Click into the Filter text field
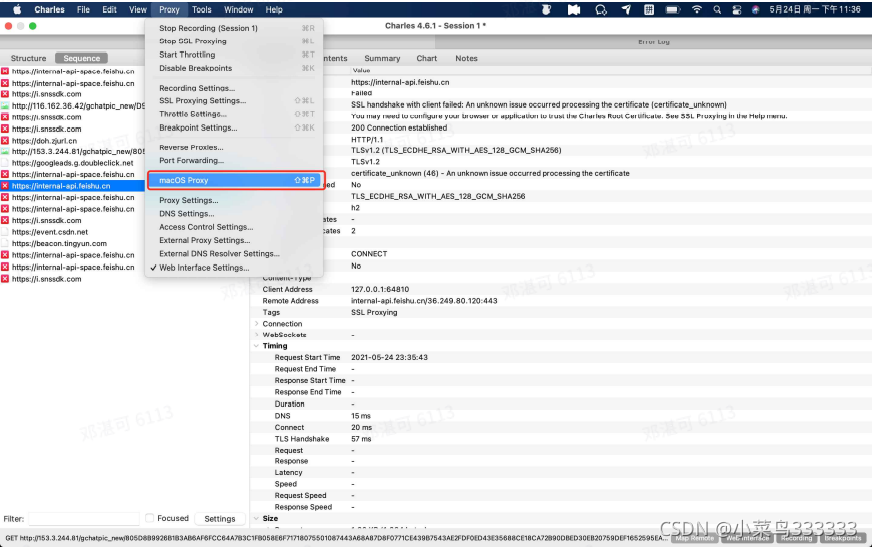The width and height of the screenshot is (872, 547). coord(83,519)
